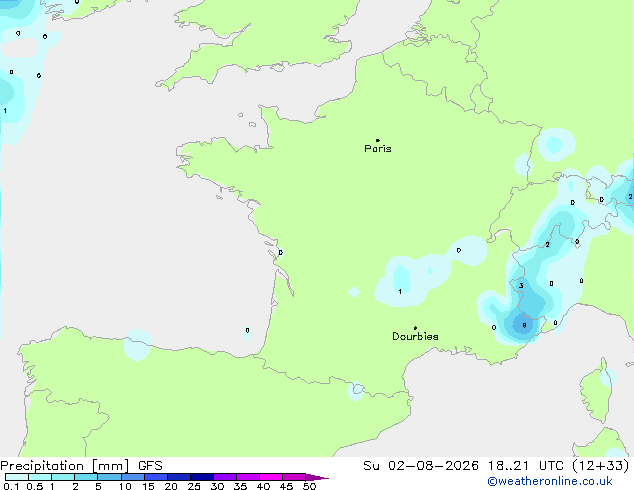Open the weatheronline.co.uk copyright link

click(x=550, y=481)
